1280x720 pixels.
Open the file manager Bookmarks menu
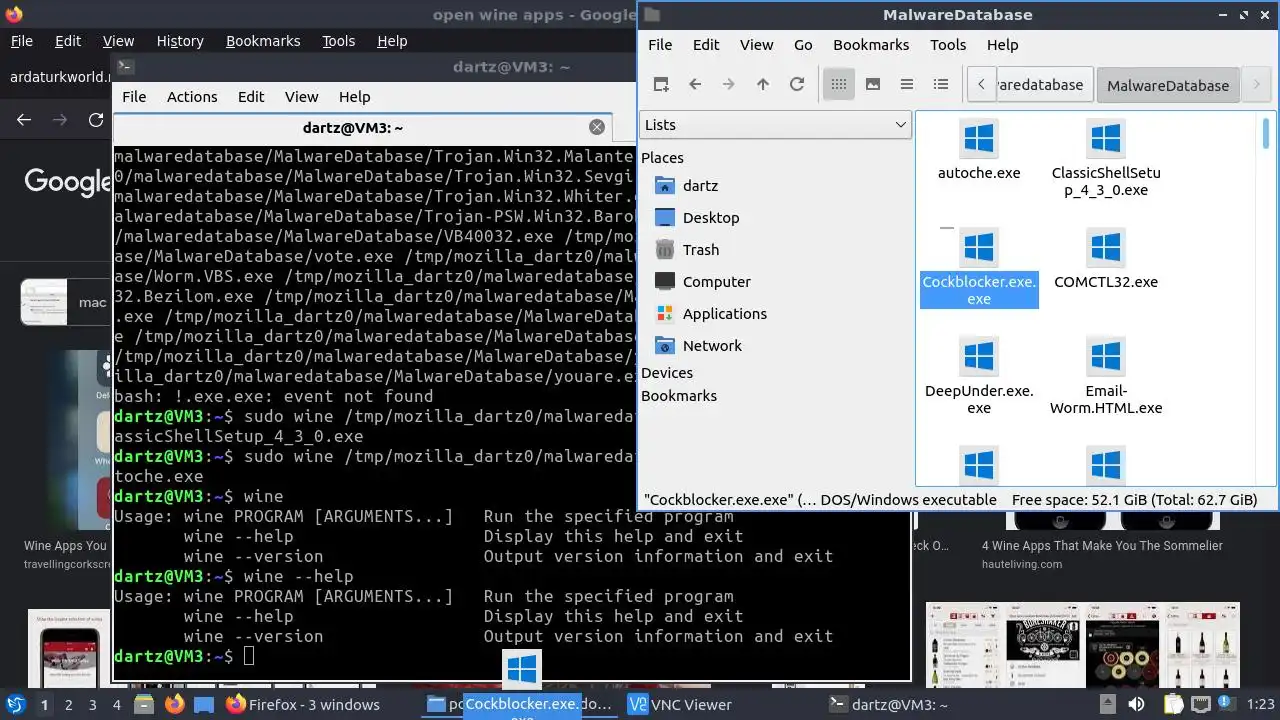click(x=871, y=45)
